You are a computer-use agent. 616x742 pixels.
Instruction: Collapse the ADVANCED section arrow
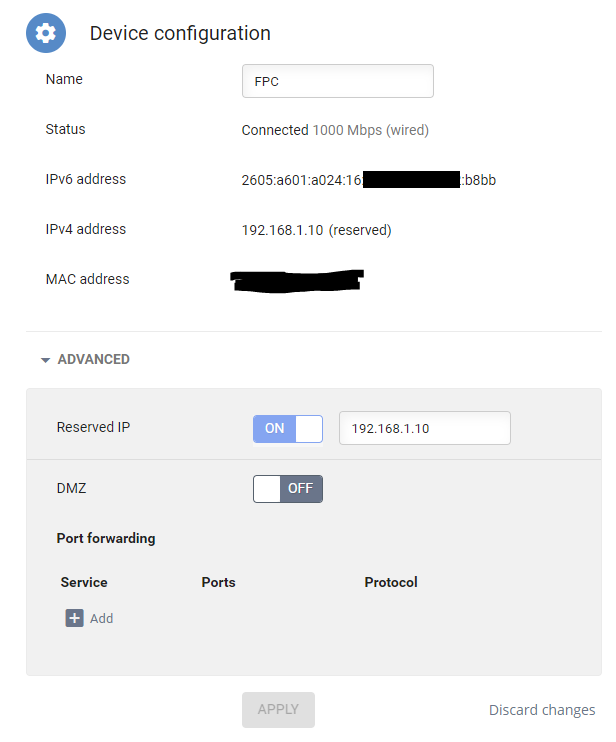coord(45,360)
